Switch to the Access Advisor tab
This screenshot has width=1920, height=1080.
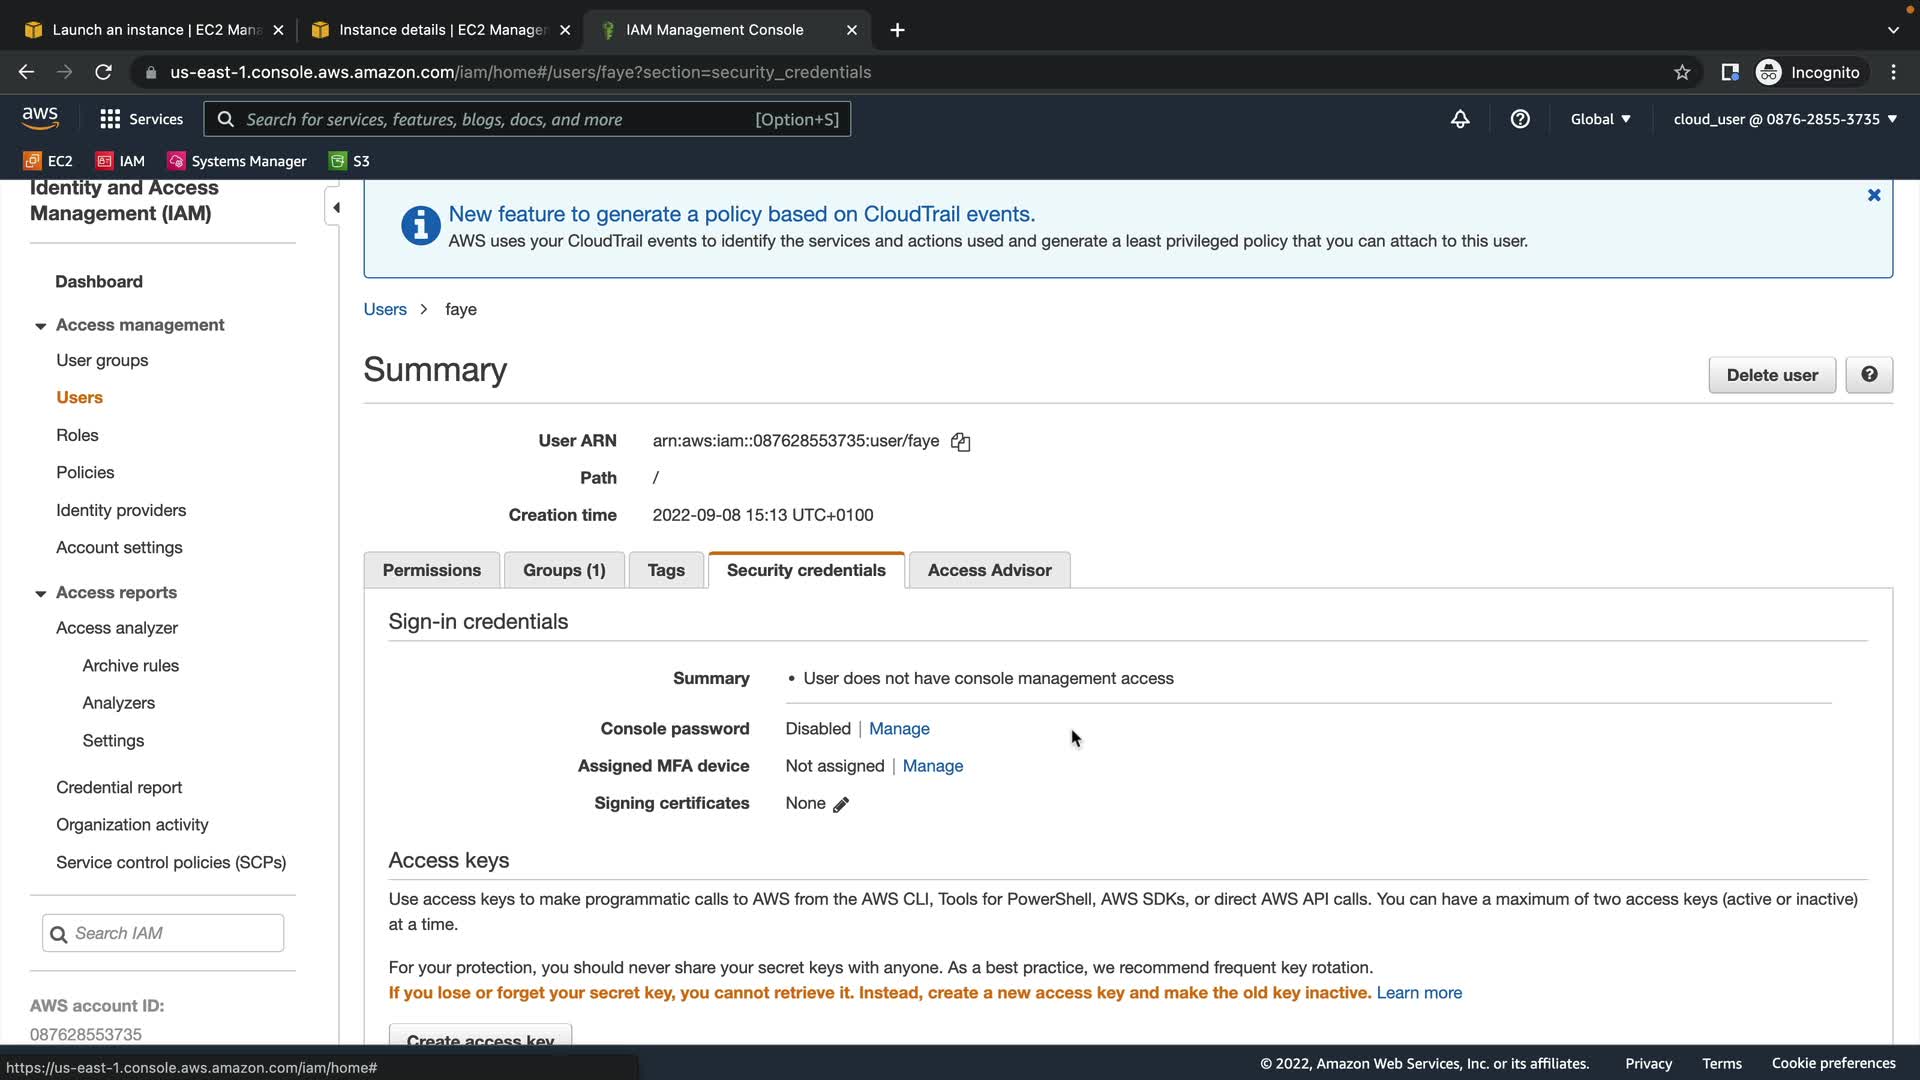click(989, 570)
